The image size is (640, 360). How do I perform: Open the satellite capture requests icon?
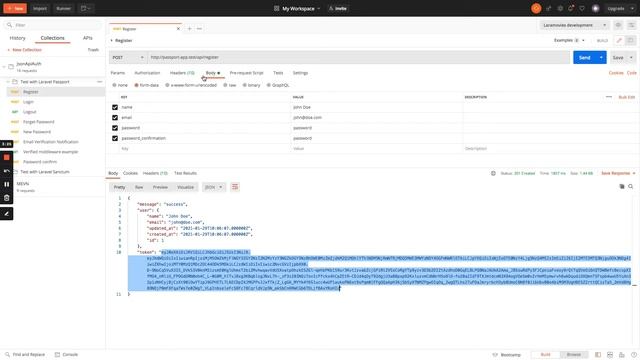click(549, 9)
